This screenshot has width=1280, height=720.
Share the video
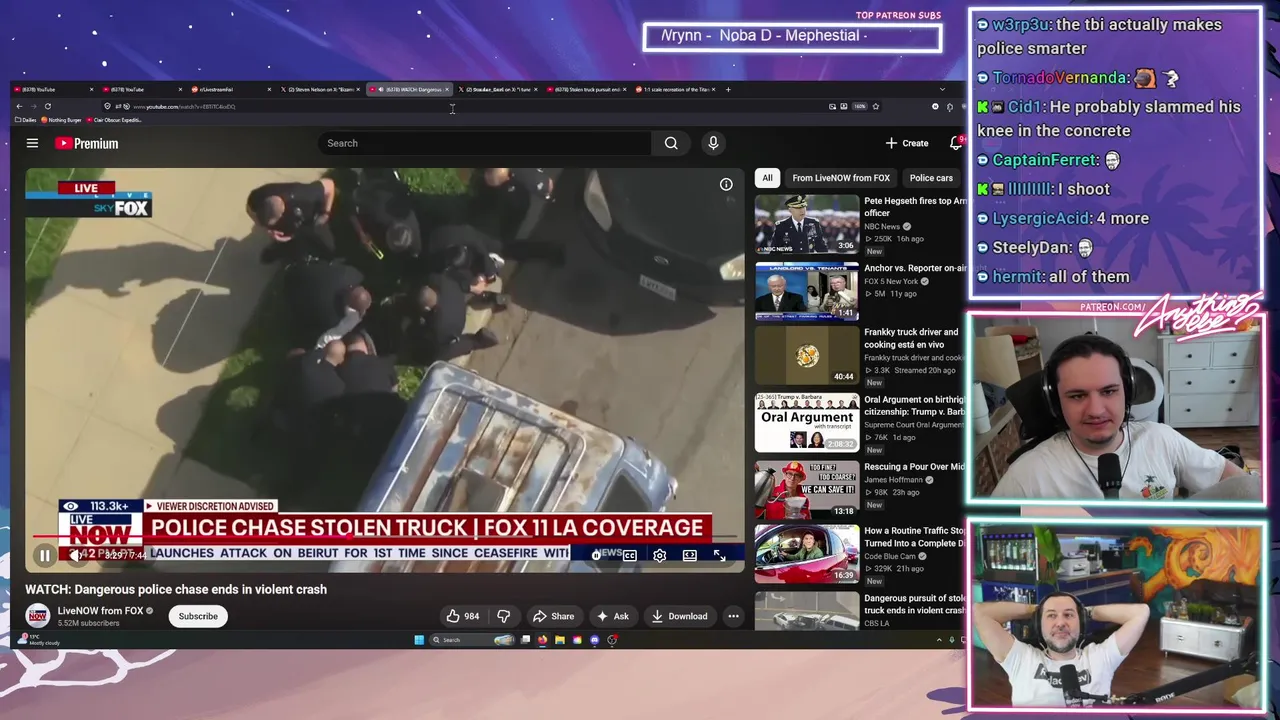(553, 616)
